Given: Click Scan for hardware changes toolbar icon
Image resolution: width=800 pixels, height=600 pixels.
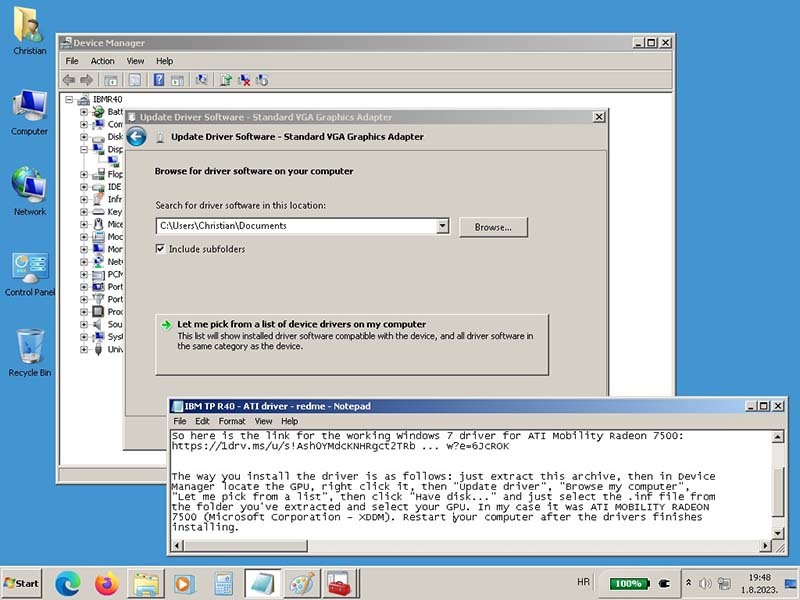Looking at the screenshot, I should [201, 80].
